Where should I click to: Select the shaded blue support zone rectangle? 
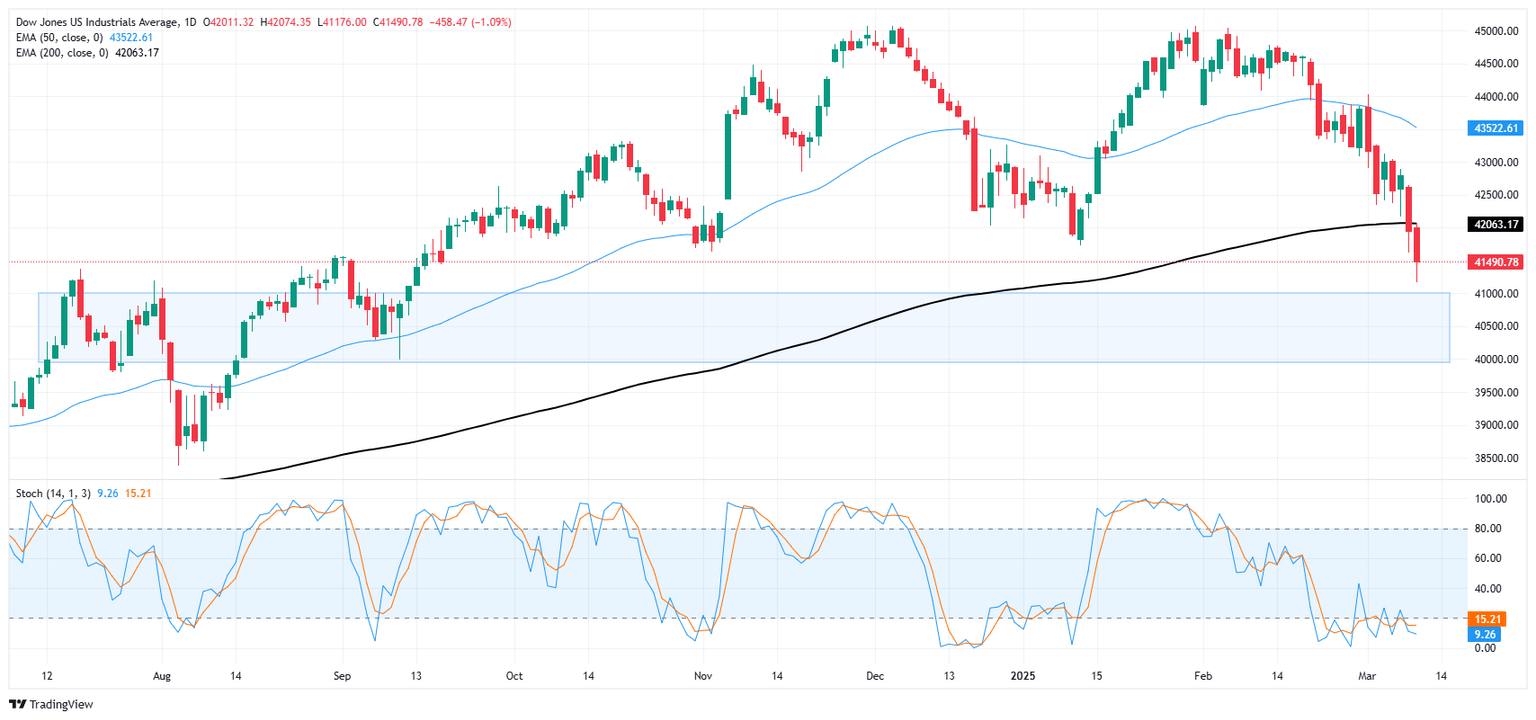pos(742,327)
